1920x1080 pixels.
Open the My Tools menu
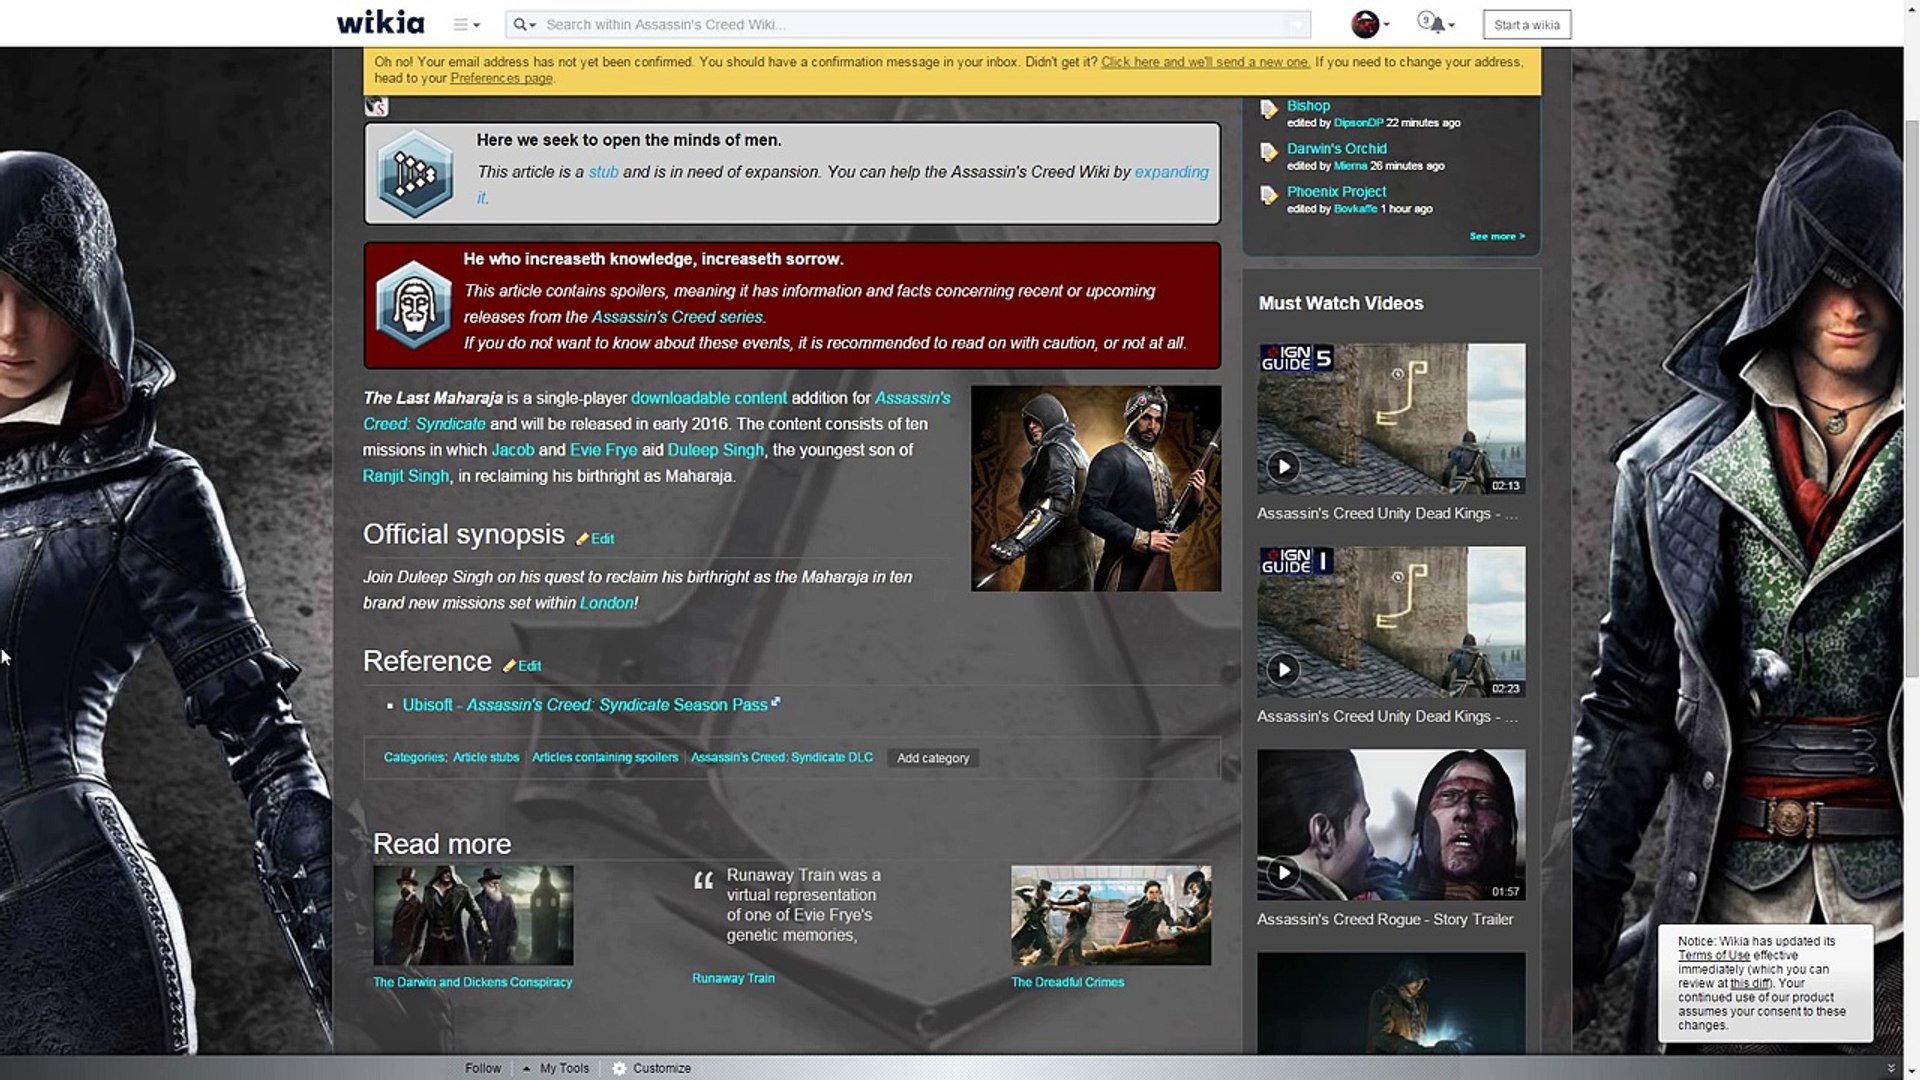pos(563,1068)
